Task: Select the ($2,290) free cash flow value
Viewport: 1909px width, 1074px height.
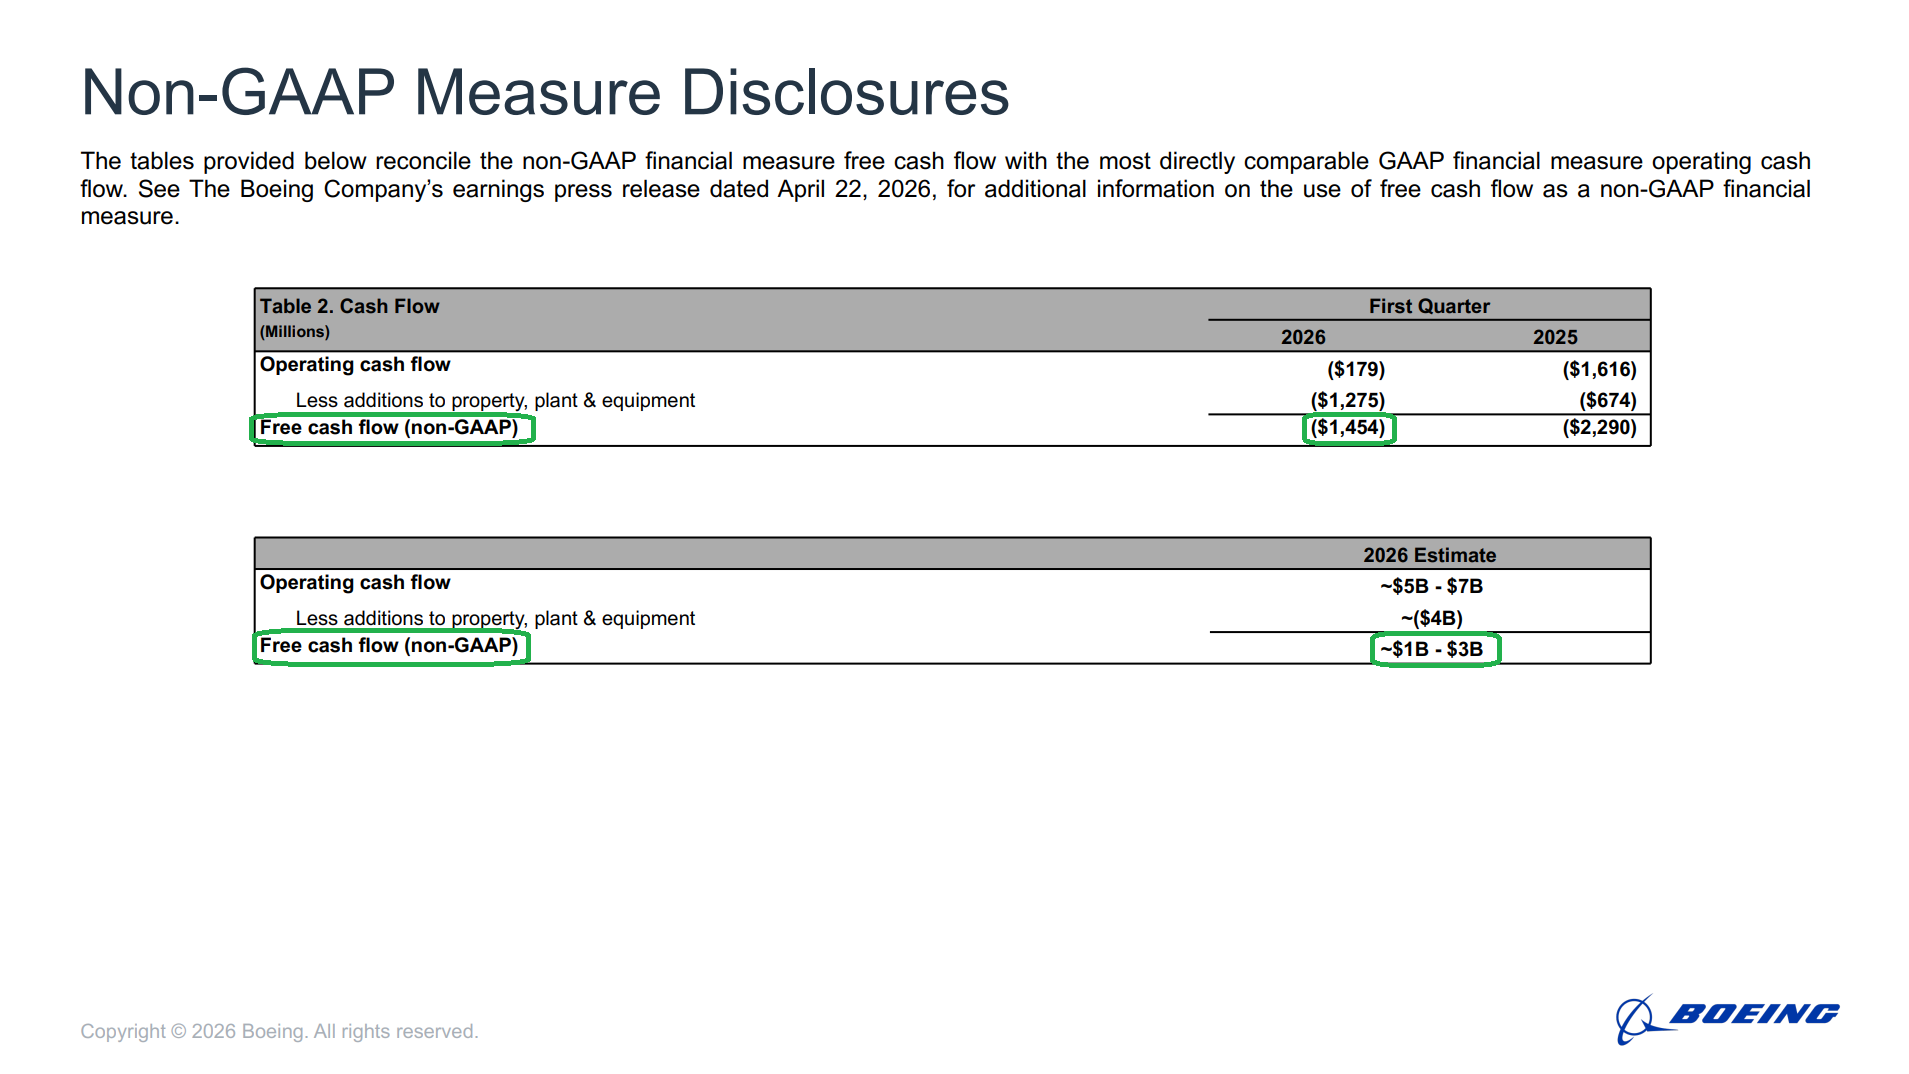Action: pyautogui.click(x=1598, y=428)
